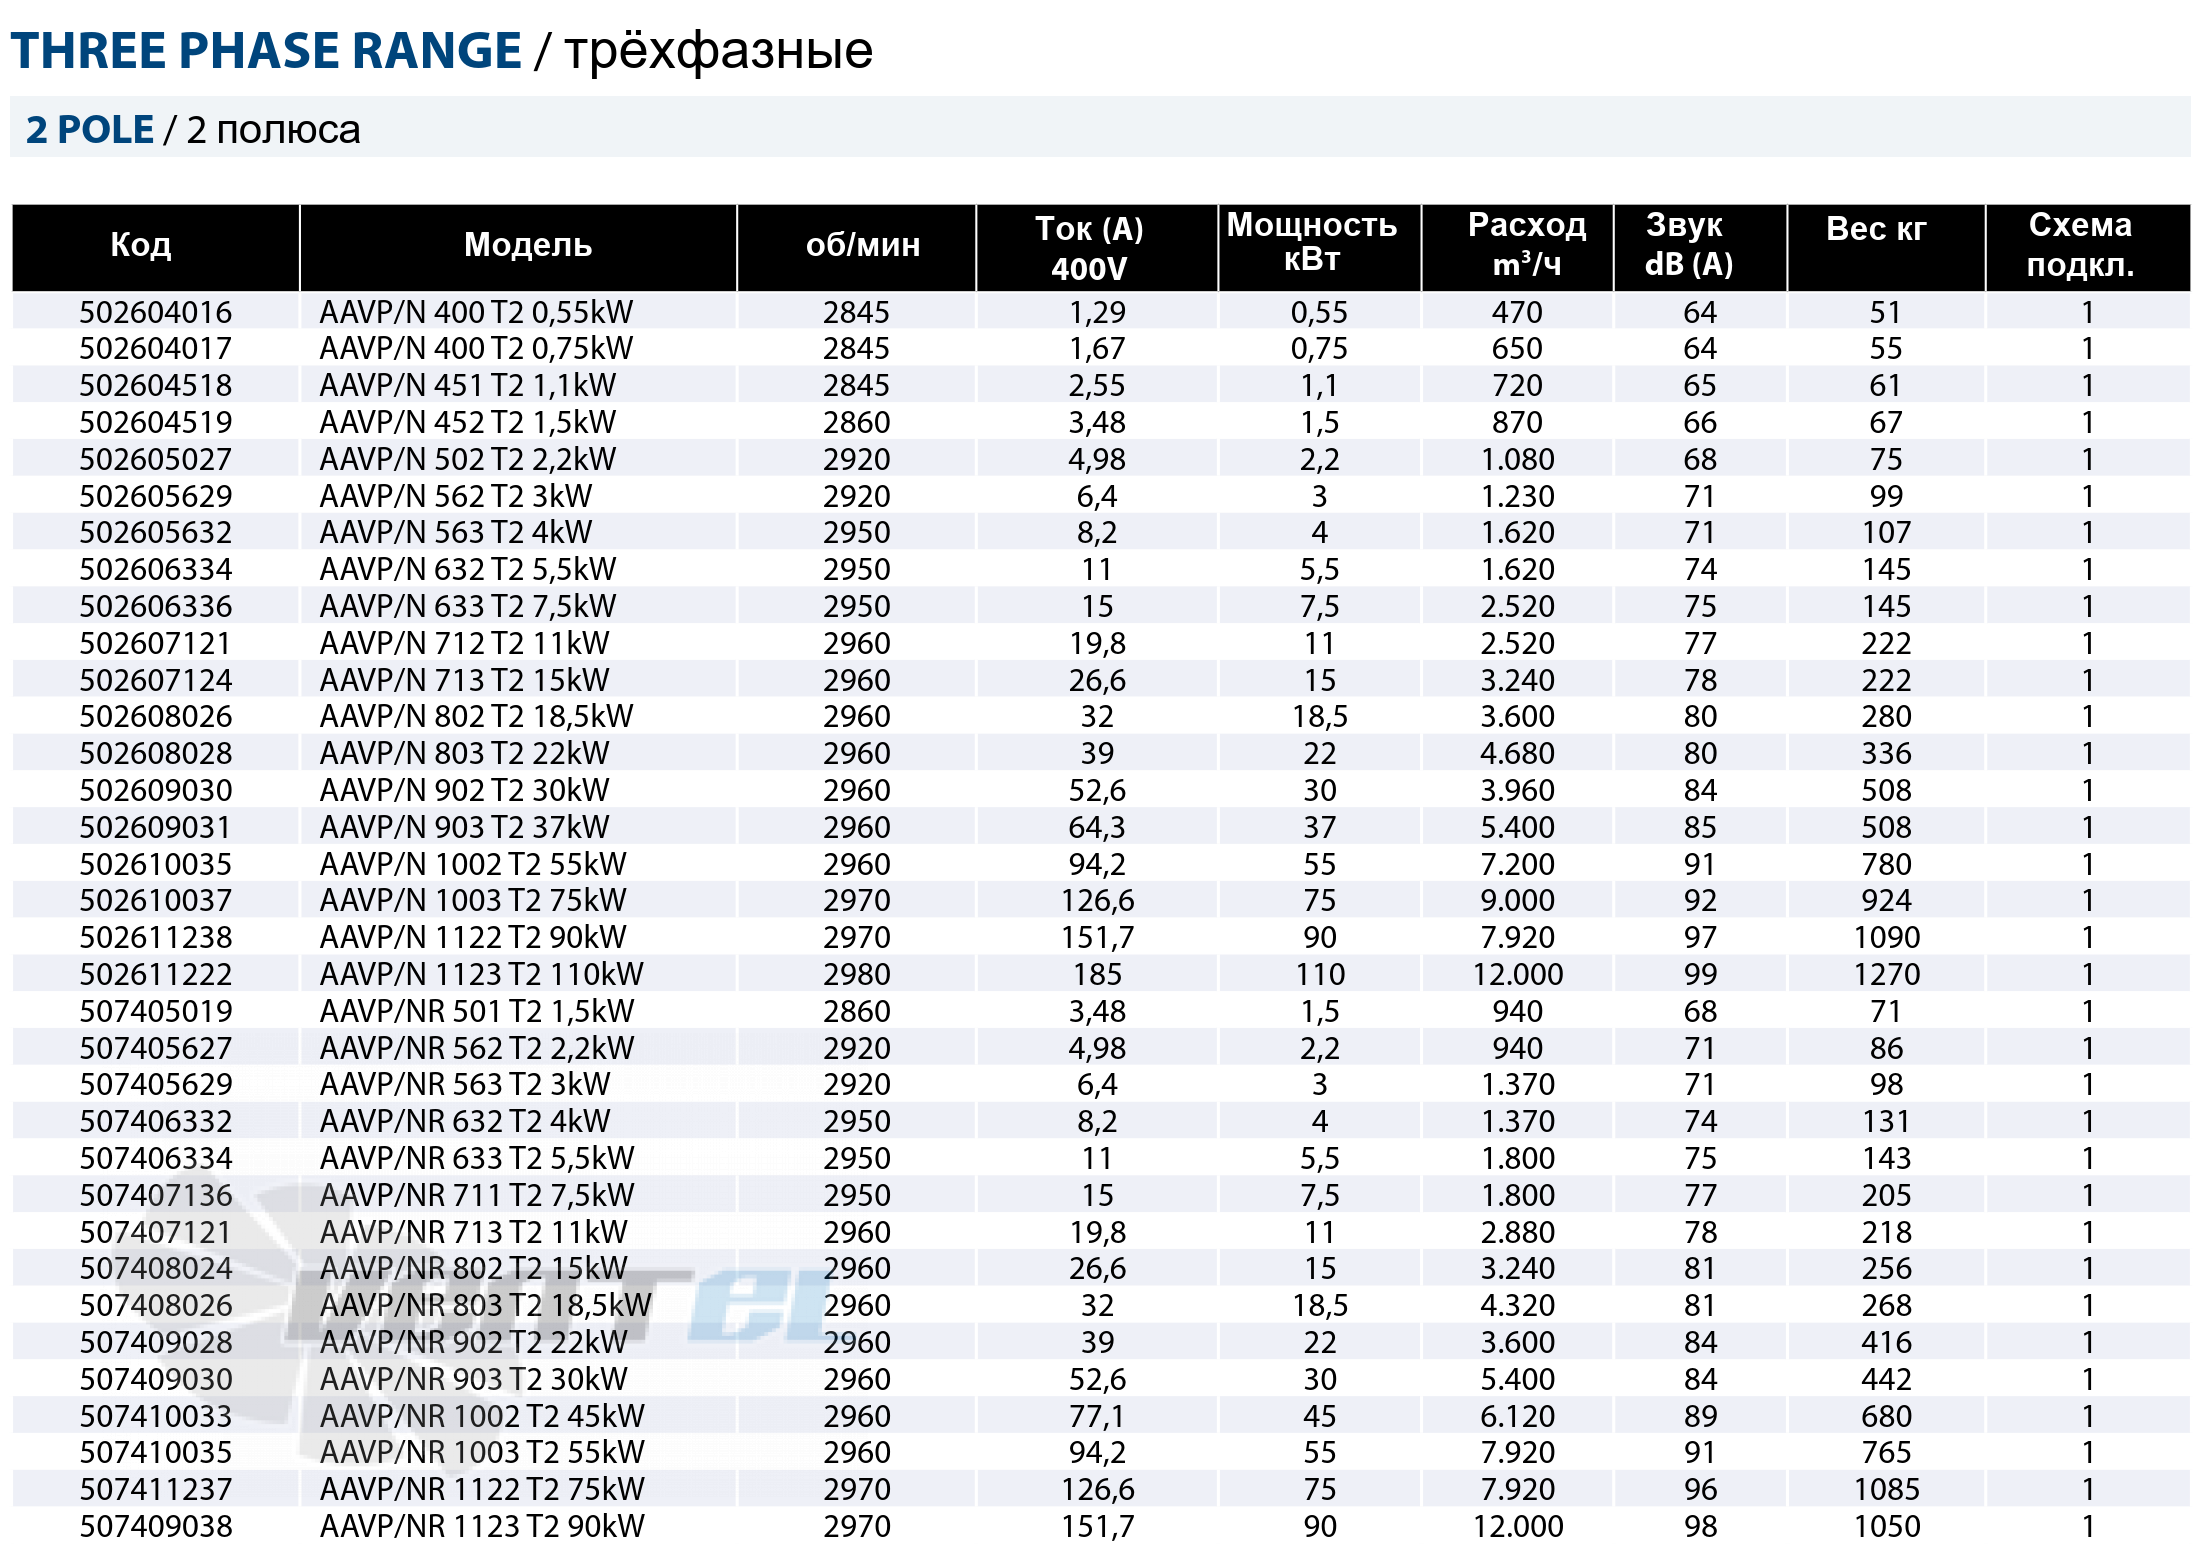The width and height of the screenshot is (2196, 1547).
Task: Select code cell 502604518
Action: tap(156, 386)
